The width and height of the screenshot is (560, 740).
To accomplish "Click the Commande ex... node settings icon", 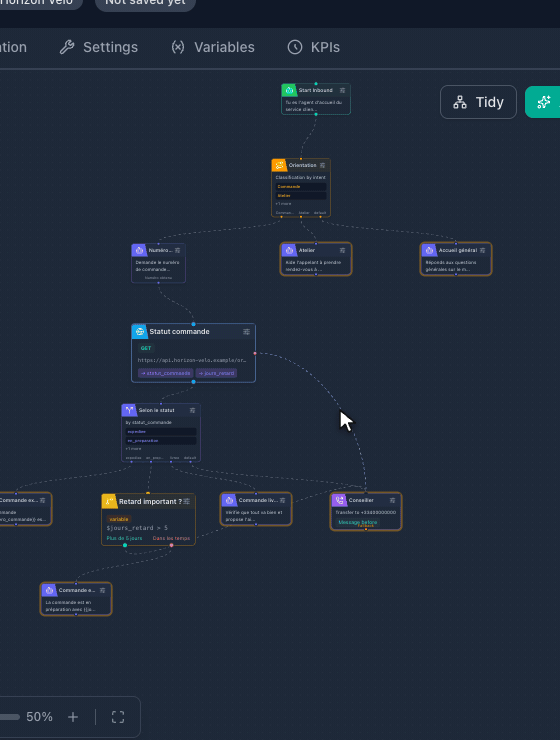I will click(42, 500).
